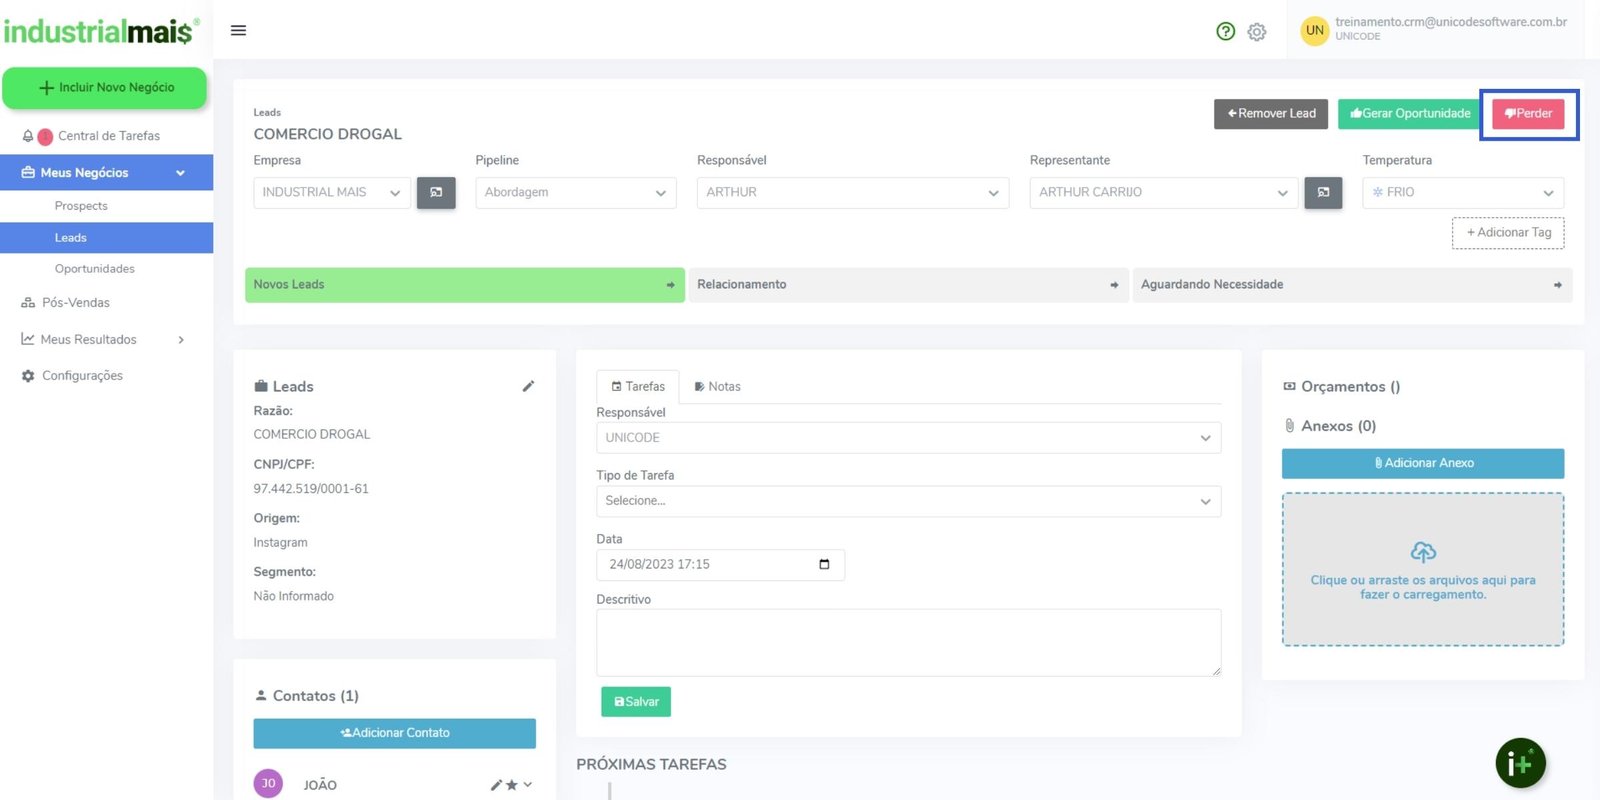Viewport: 1600px width, 800px height.
Task: Click the icon button beside Empresa field
Action: tap(436, 192)
